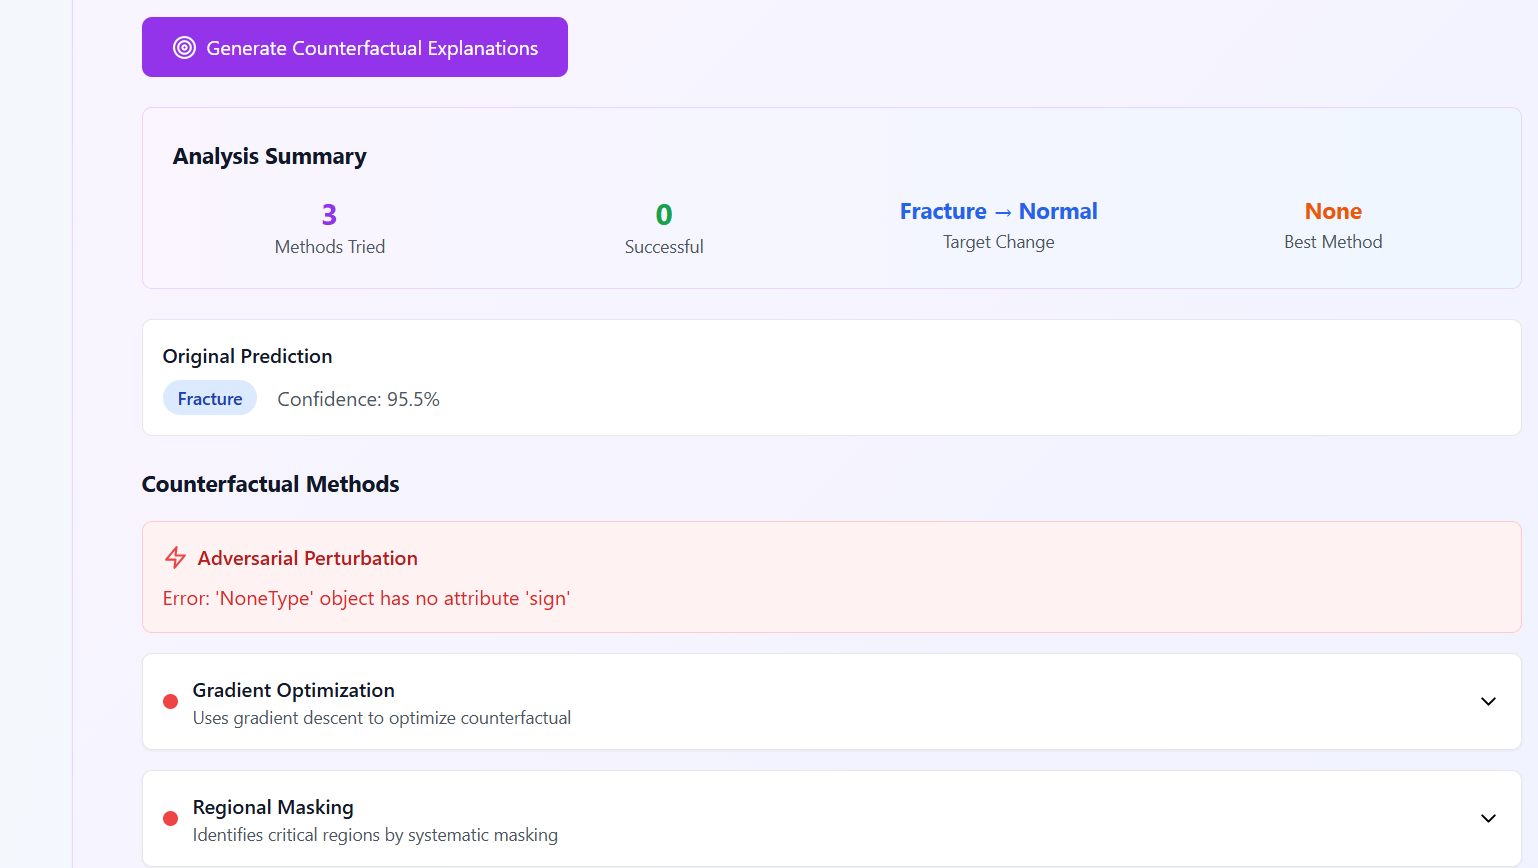Click the NoneType error message text

366,598
